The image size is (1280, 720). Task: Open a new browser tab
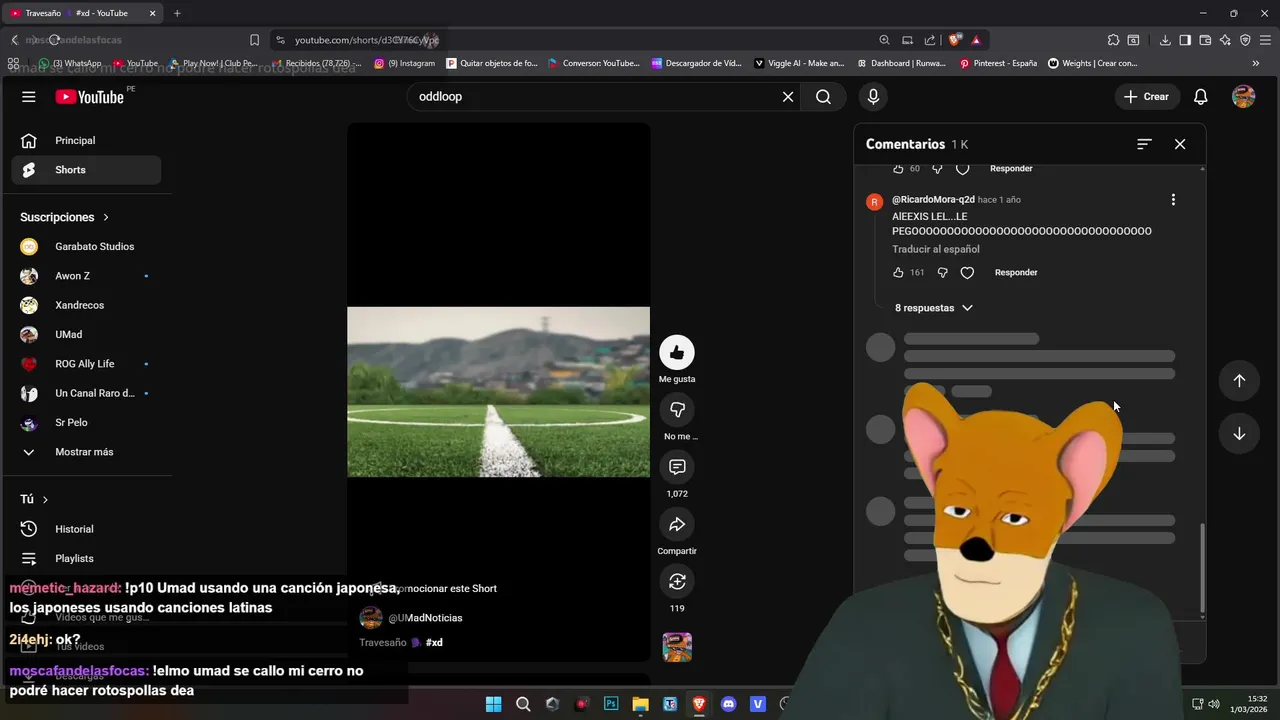pos(177,13)
